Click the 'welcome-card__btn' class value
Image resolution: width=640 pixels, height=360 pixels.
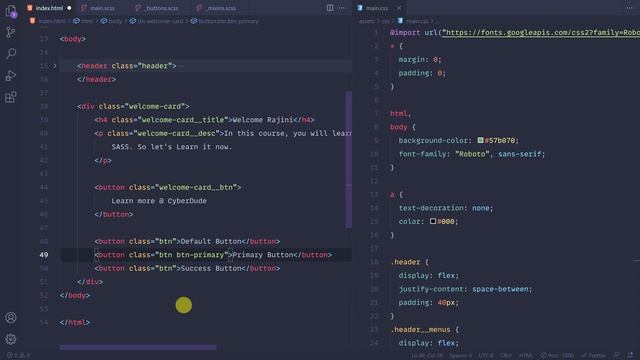(x=196, y=187)
